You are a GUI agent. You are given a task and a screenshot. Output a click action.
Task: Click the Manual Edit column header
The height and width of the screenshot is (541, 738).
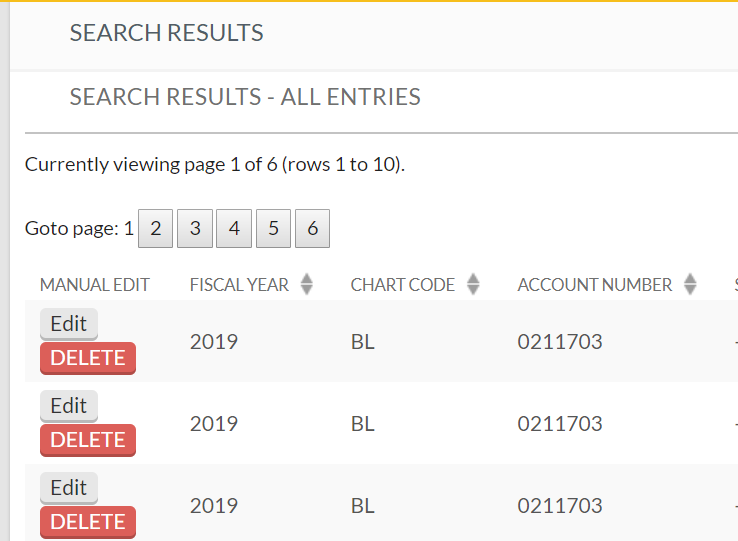click(95, 285)
